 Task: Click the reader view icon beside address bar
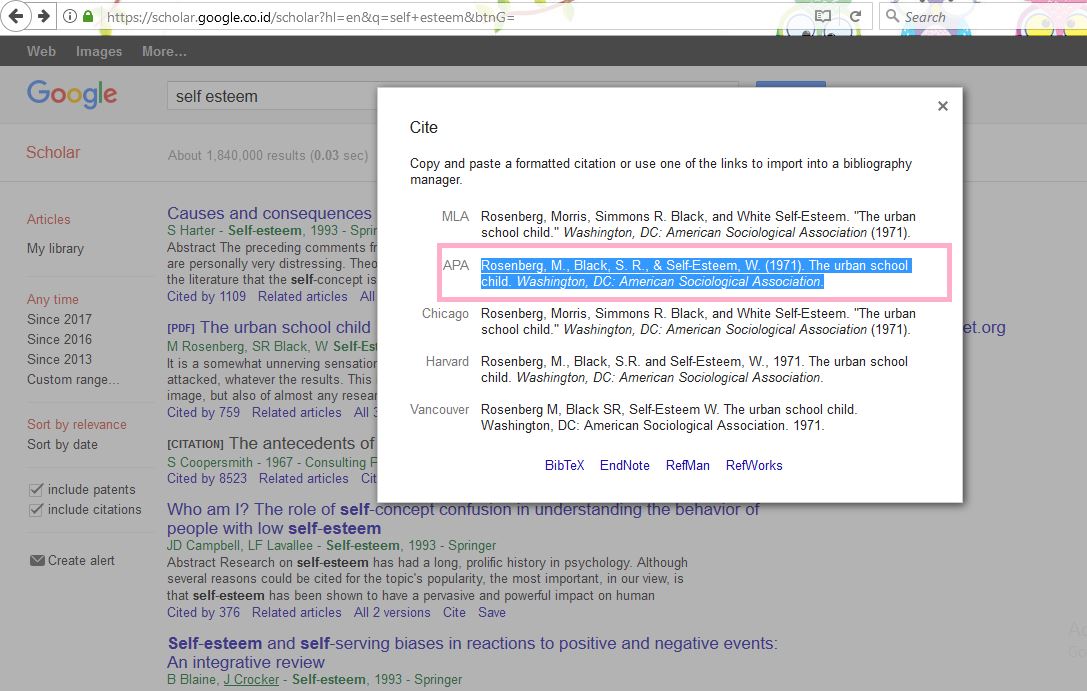[x=823, y=16]
